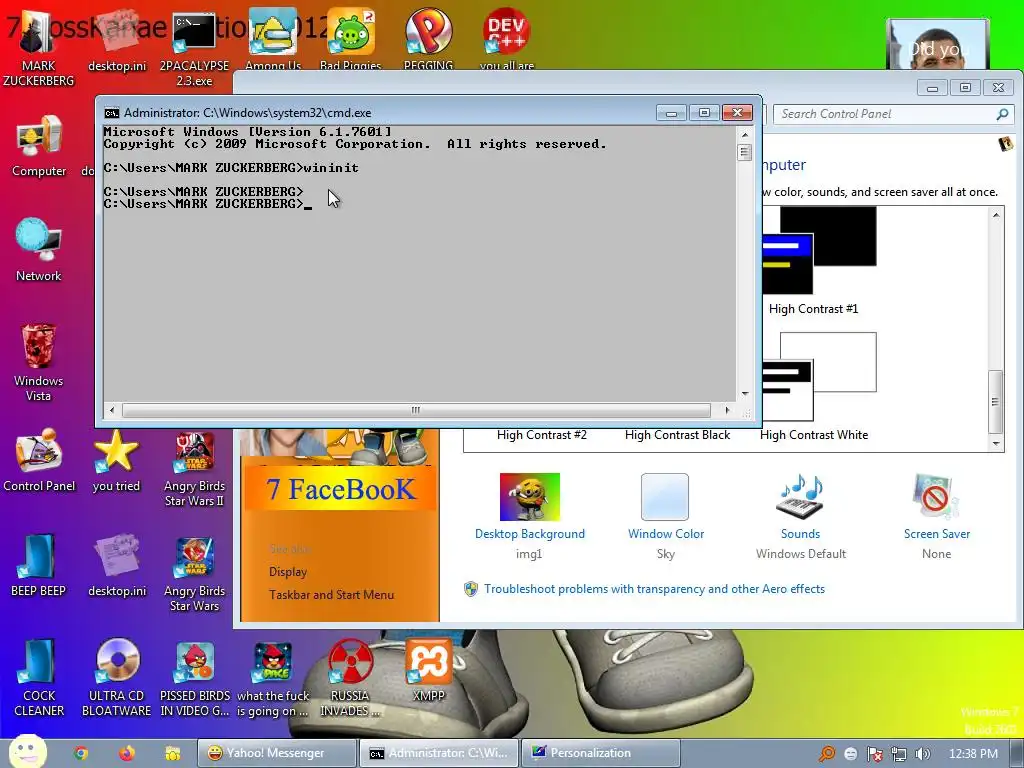Click cmd horizontal scrollbar right arrow
The image size is (1024, 768).
pyautogui.click(x=727, y=410)
